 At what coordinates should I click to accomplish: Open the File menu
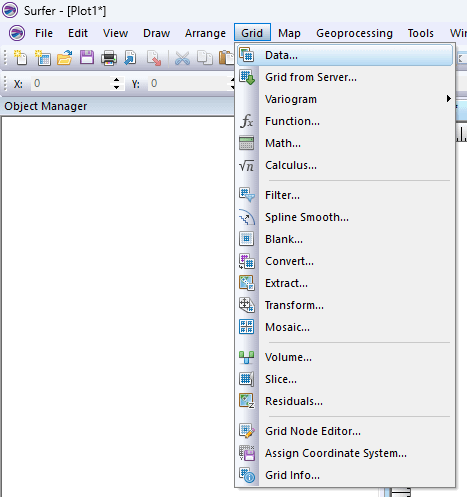(x=44, y=33)
